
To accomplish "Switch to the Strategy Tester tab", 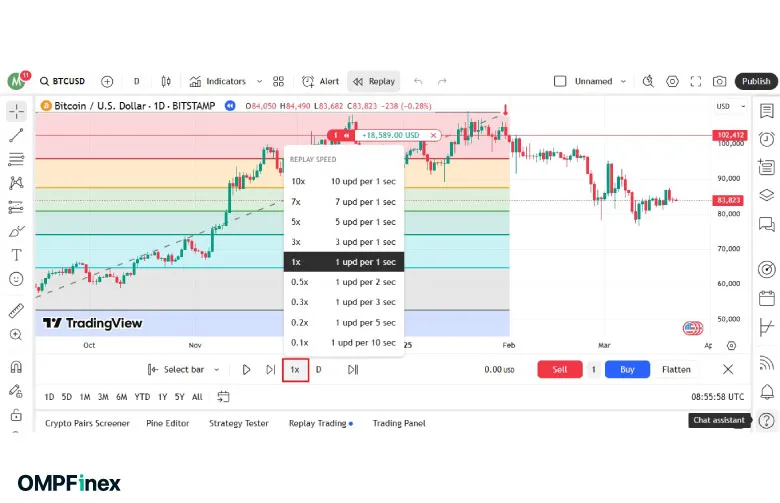I will click(238, 423).
